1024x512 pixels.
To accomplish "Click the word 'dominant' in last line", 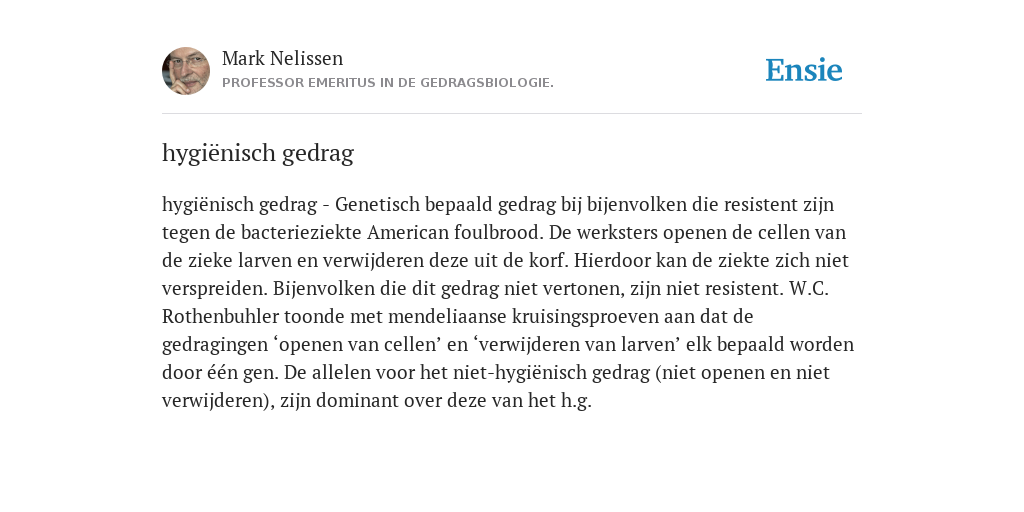I will pyautogui.click(x=359, y=401).
